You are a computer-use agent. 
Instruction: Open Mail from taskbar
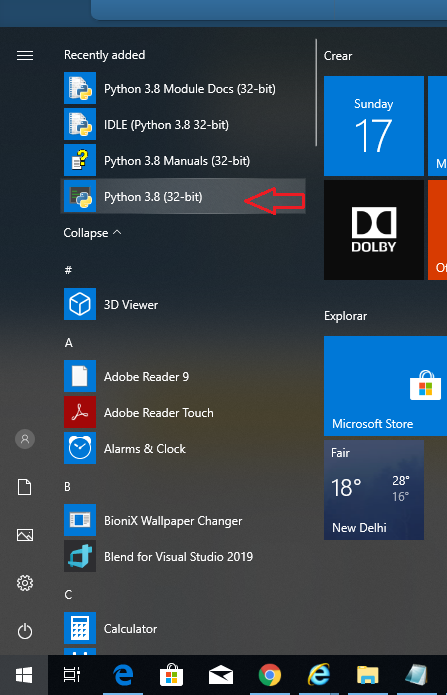pyautogui.click(x=221, y=675)
